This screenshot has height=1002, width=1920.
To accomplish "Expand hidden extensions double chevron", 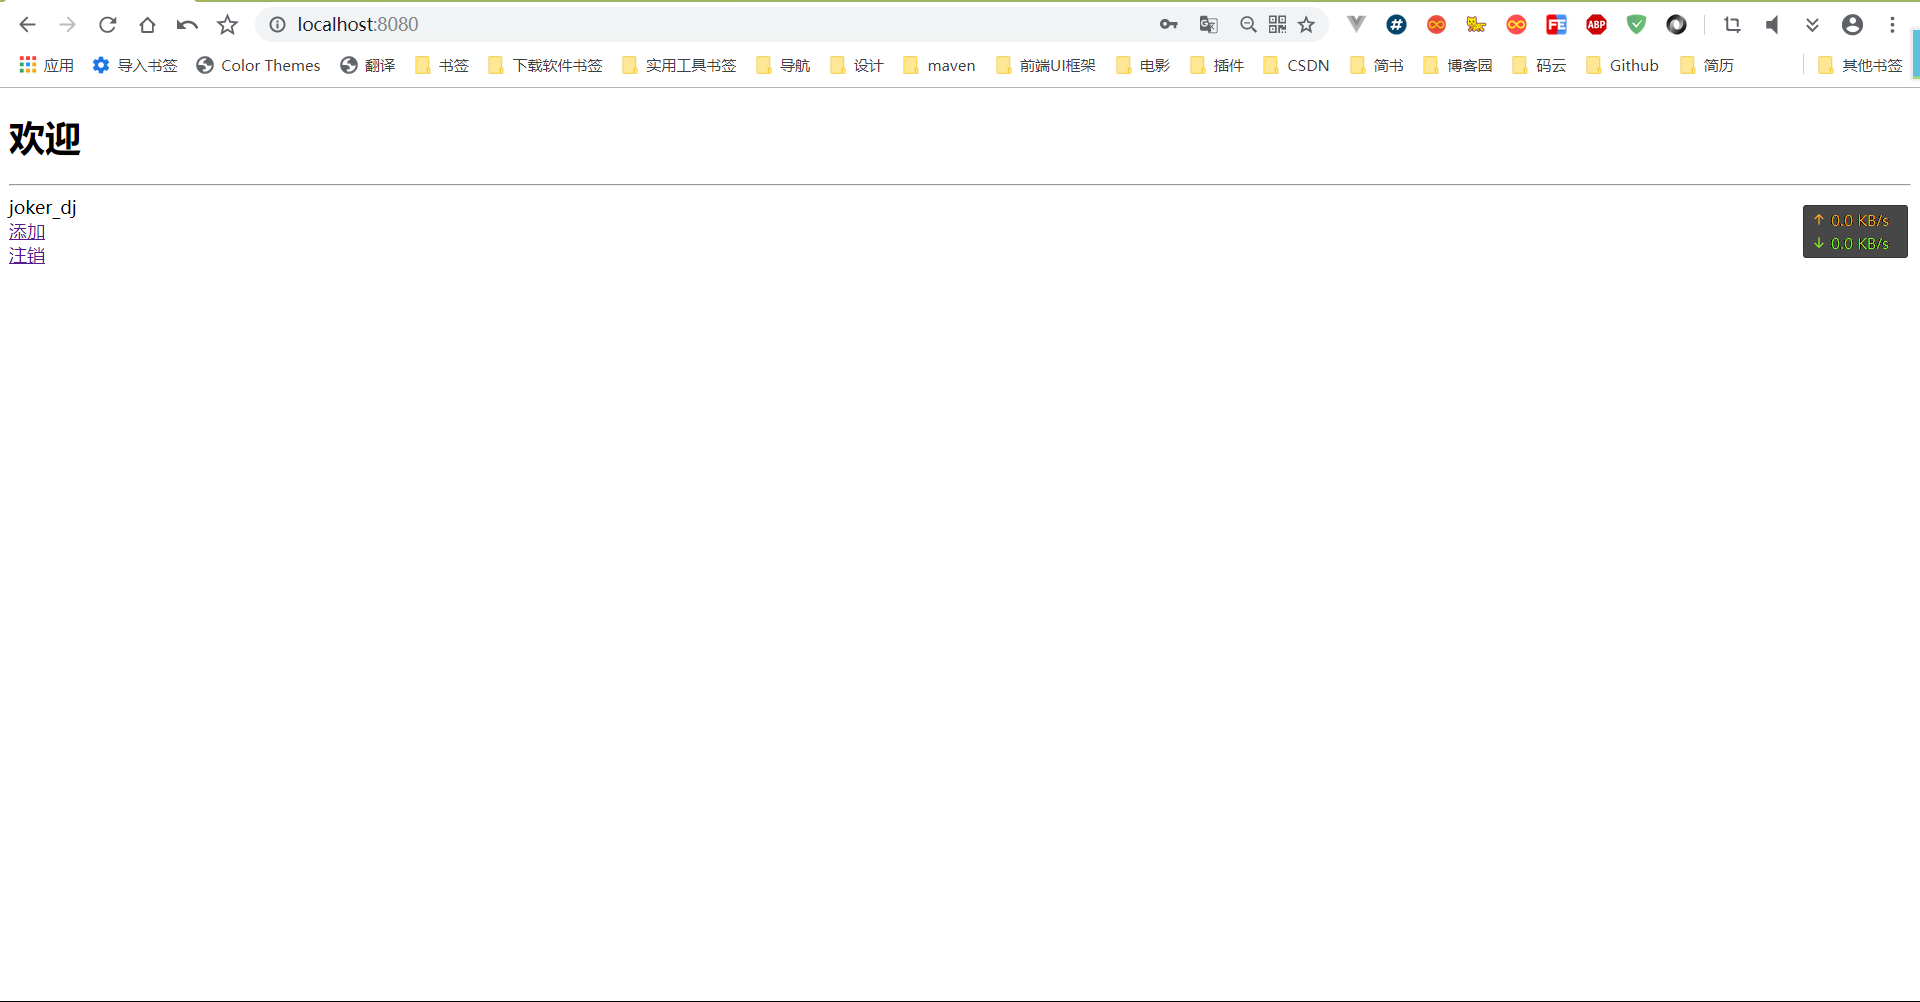I will pos(1812,25).
